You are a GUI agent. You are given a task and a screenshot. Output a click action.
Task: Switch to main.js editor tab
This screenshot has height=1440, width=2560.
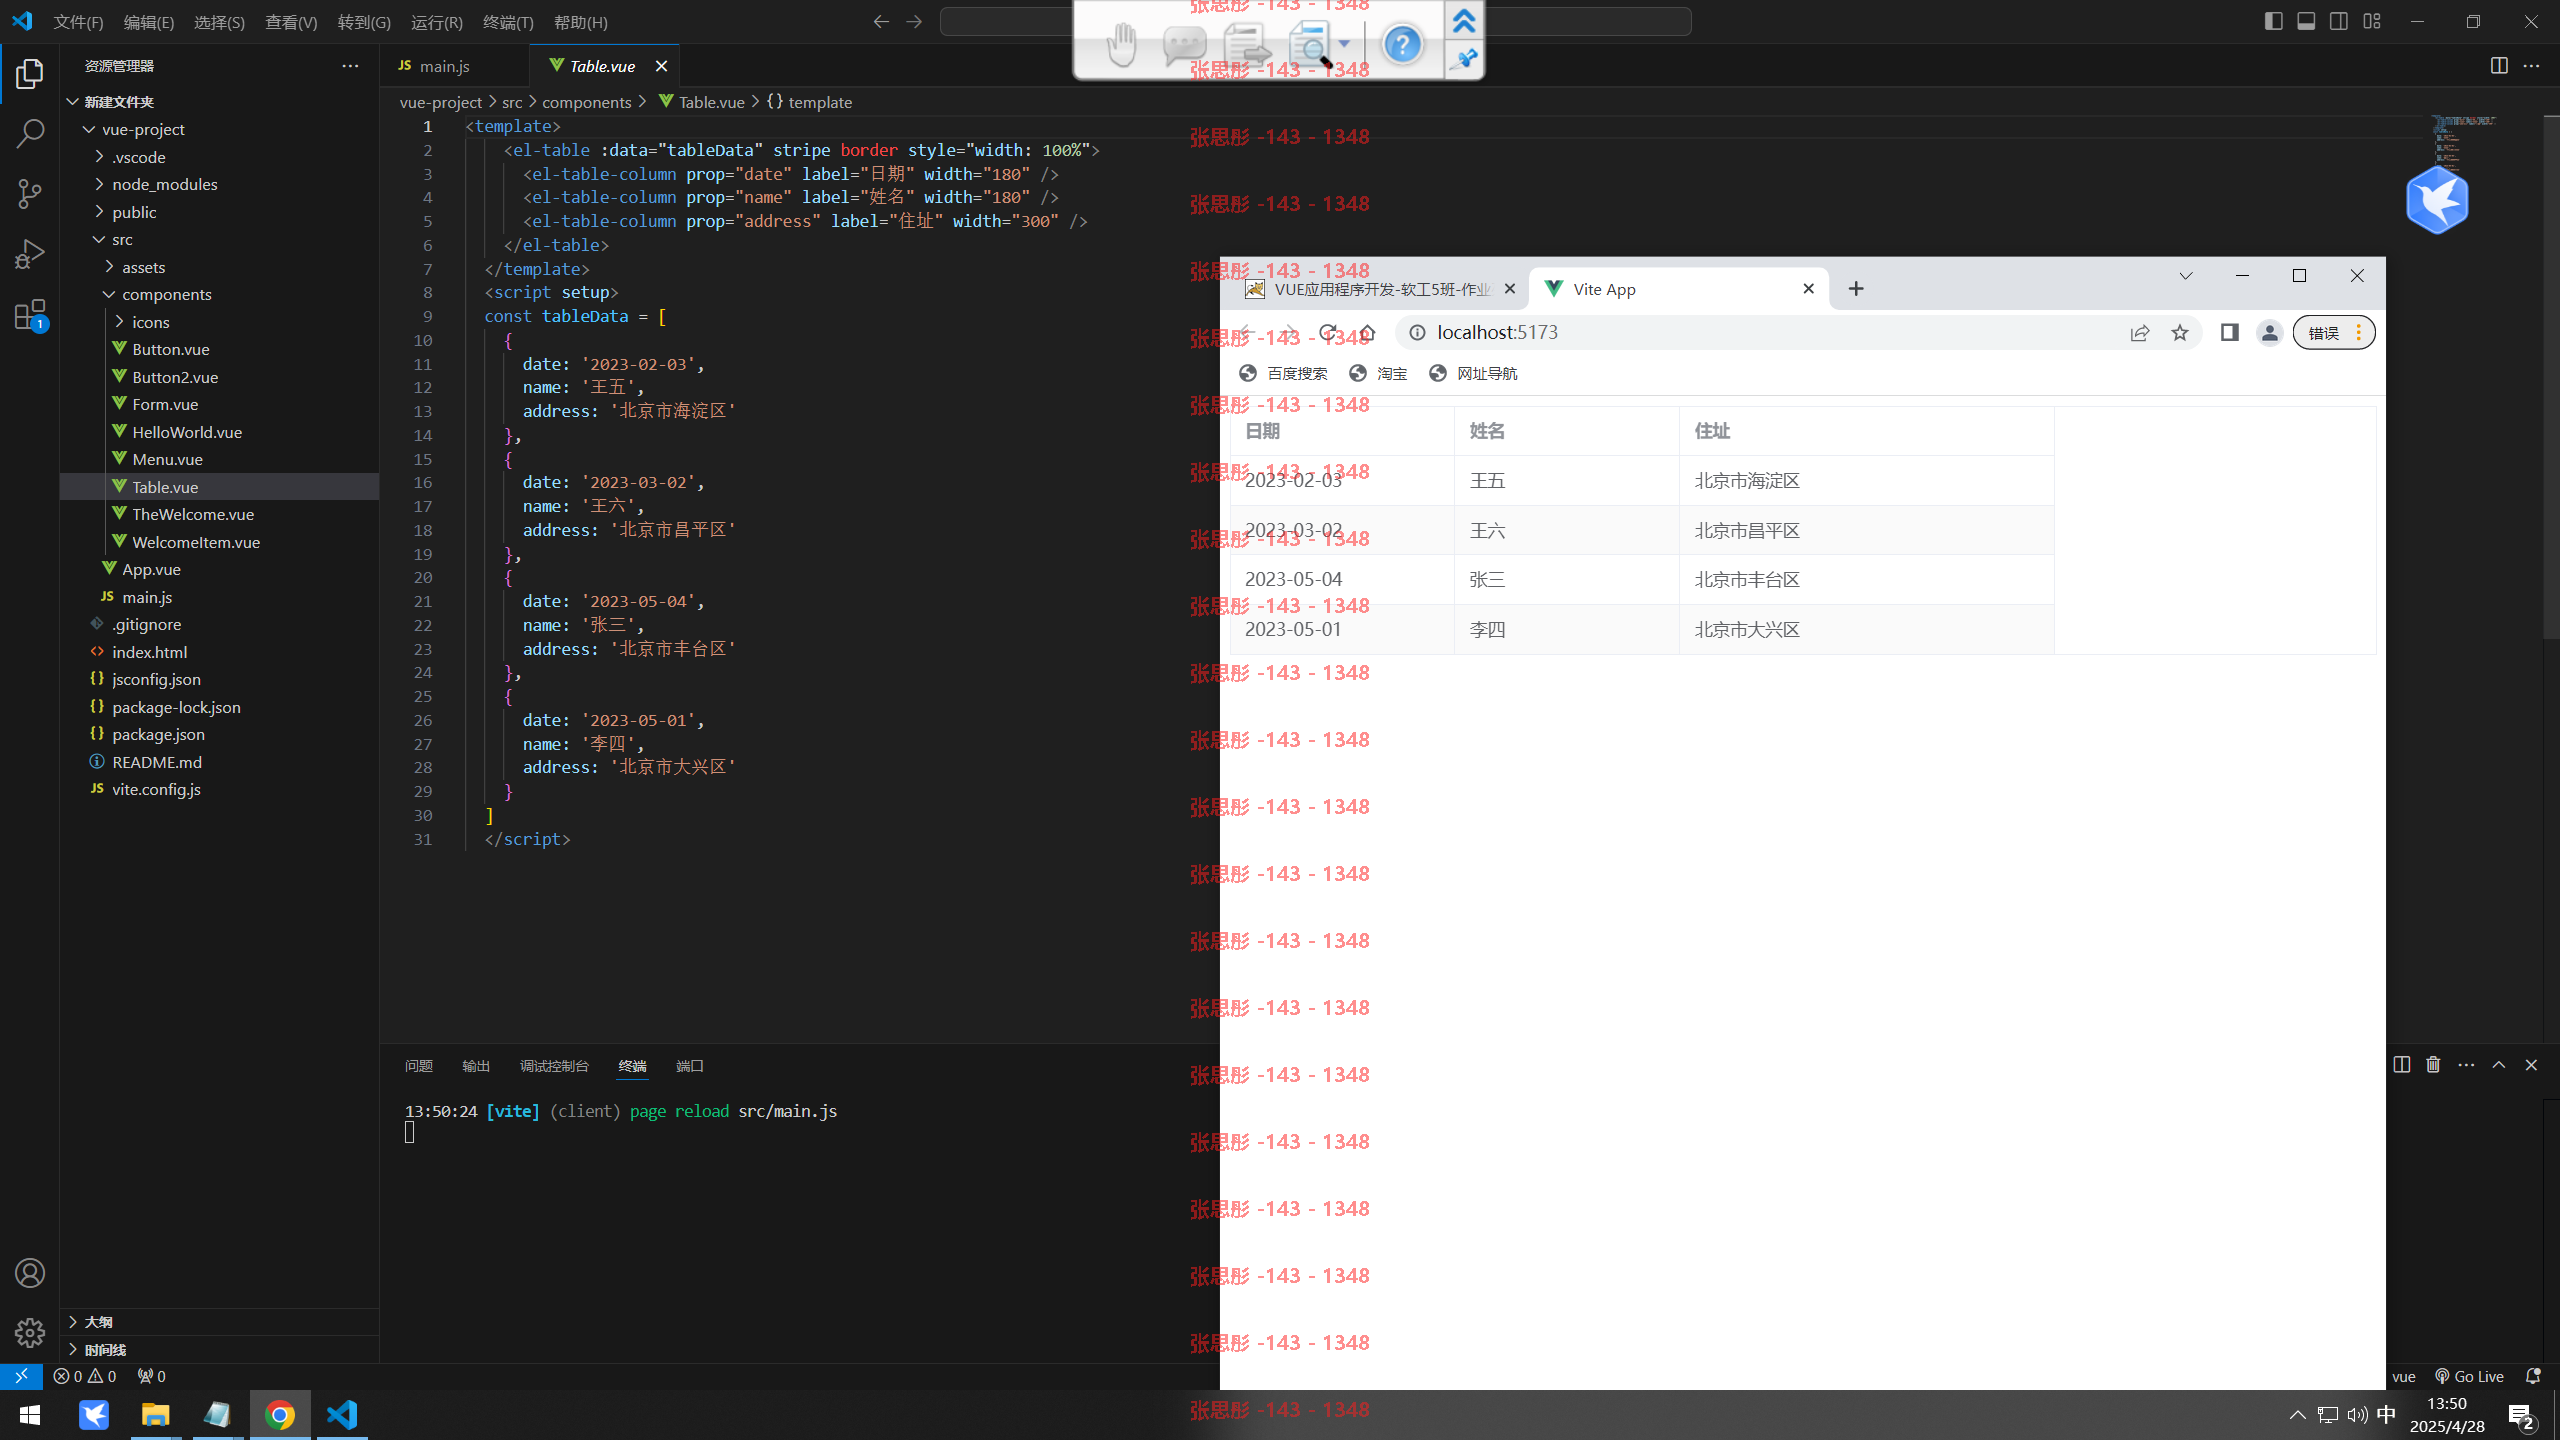tap(444, 66)
